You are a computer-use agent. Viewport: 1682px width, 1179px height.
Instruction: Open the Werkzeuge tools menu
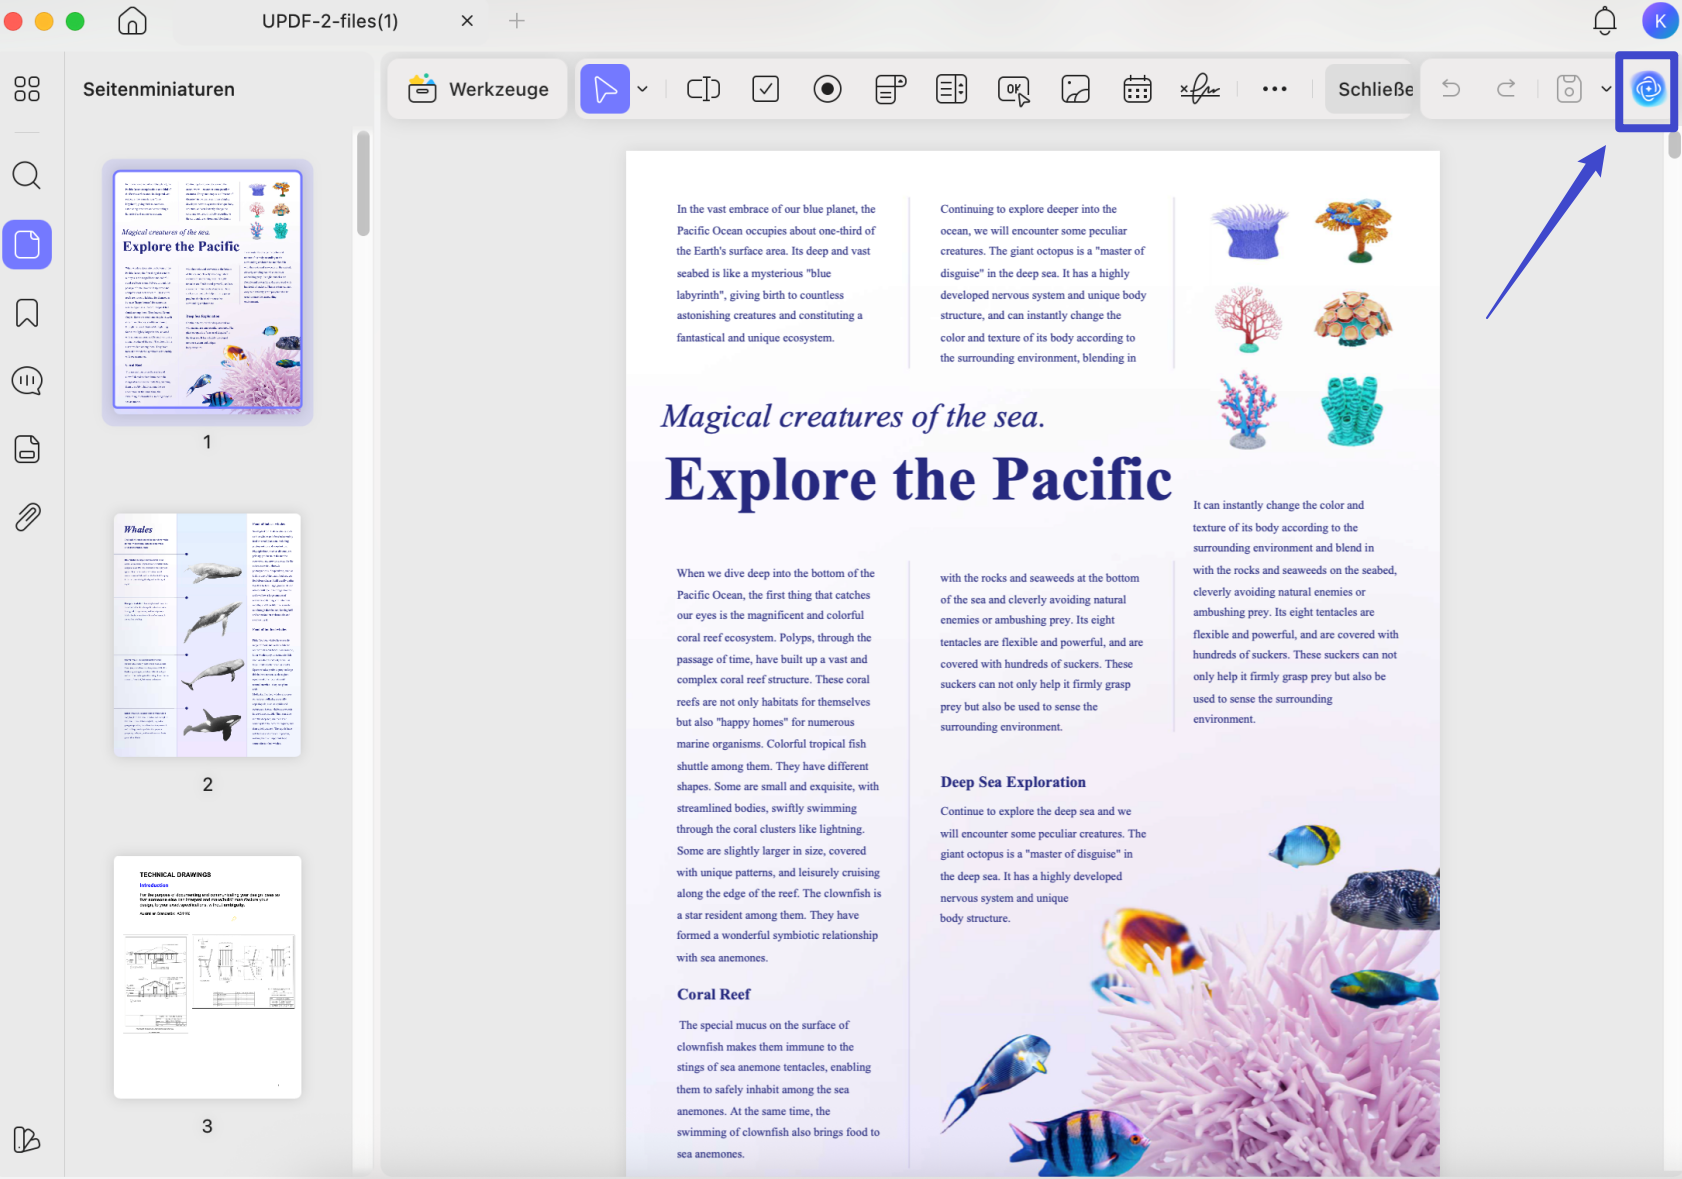[x=478, y=89]
